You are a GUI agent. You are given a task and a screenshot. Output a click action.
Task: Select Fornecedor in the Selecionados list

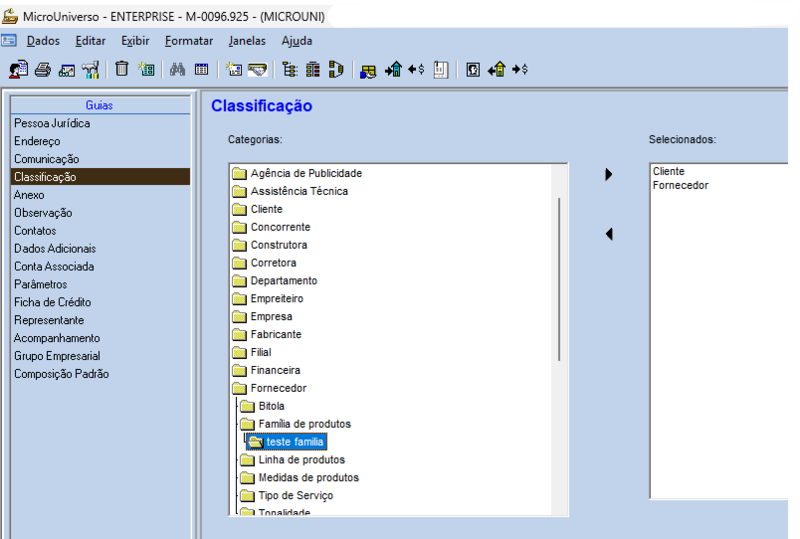pos(680,185)
